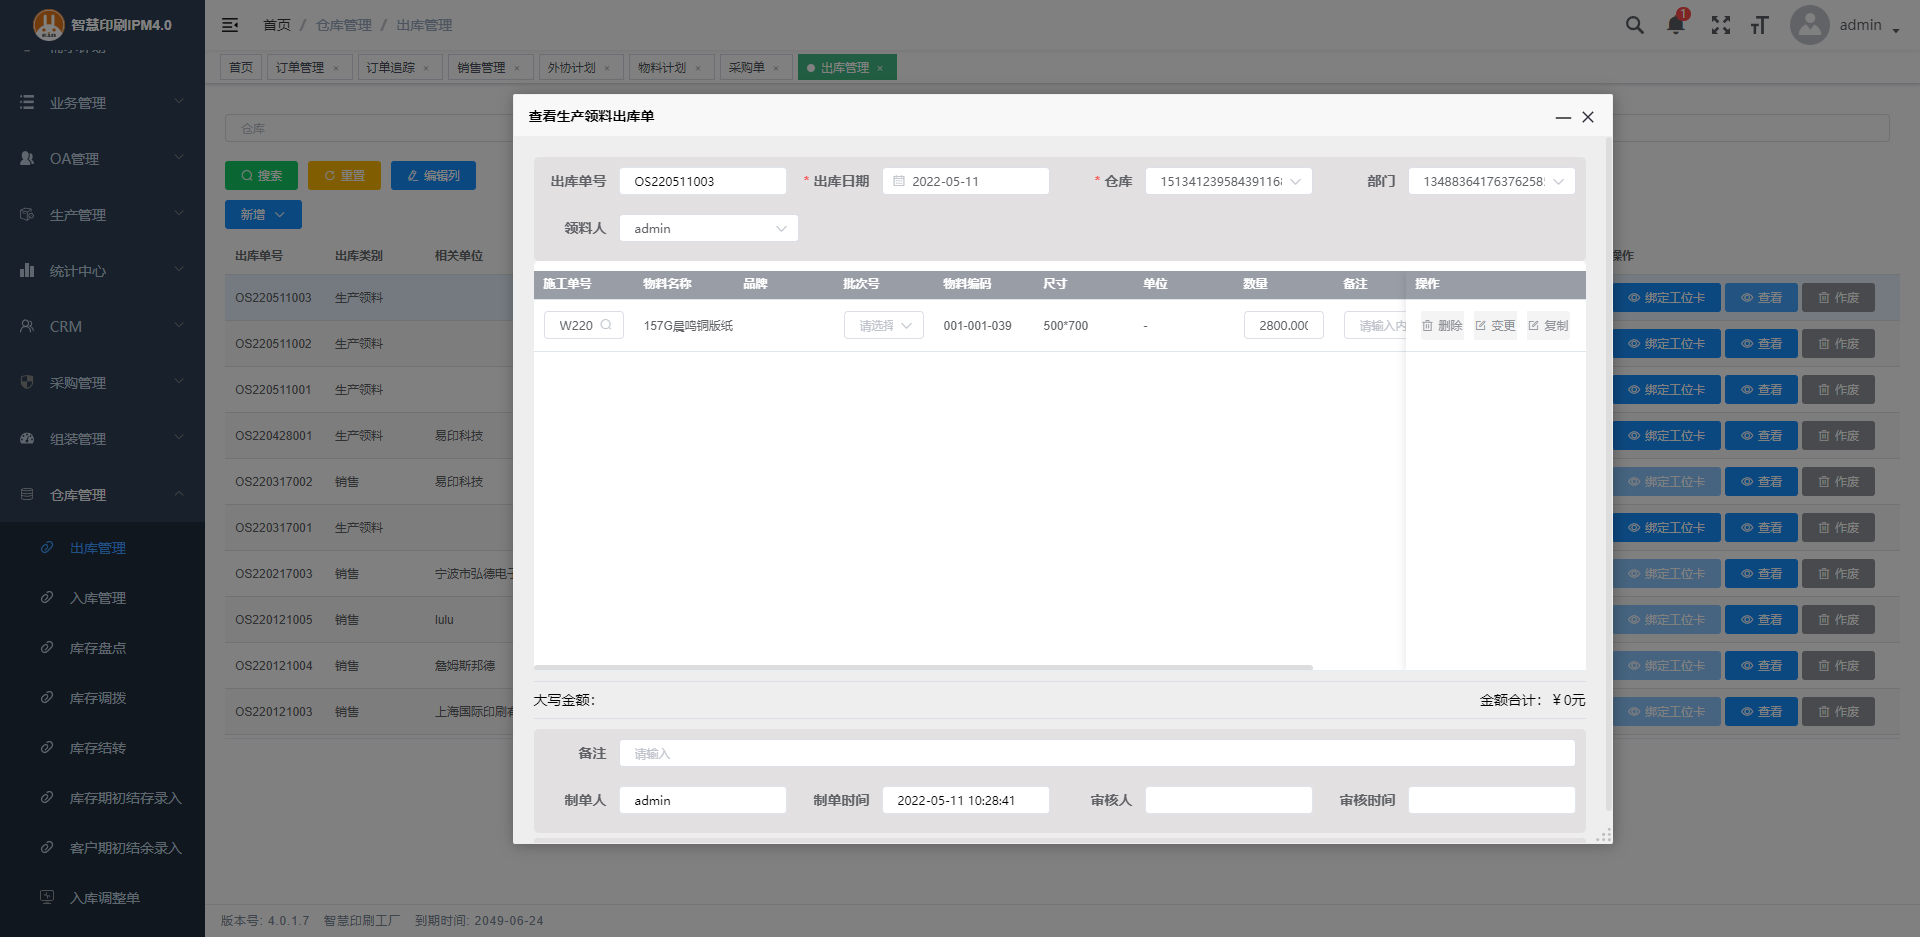This screenshot has width=1920, height=937.
Task: Click the 删除 button in material row
Action: [1442, 325]
